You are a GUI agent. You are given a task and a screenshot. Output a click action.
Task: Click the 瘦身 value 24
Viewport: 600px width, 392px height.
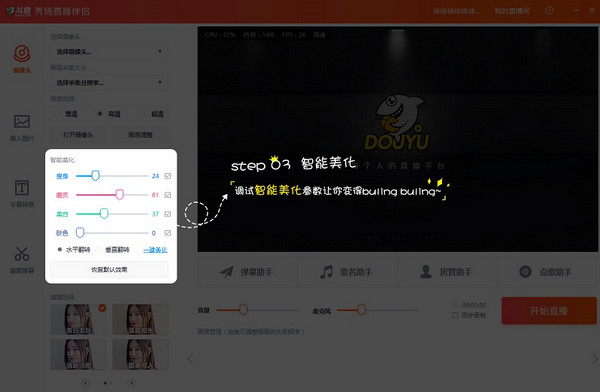(x=155, y=176)
